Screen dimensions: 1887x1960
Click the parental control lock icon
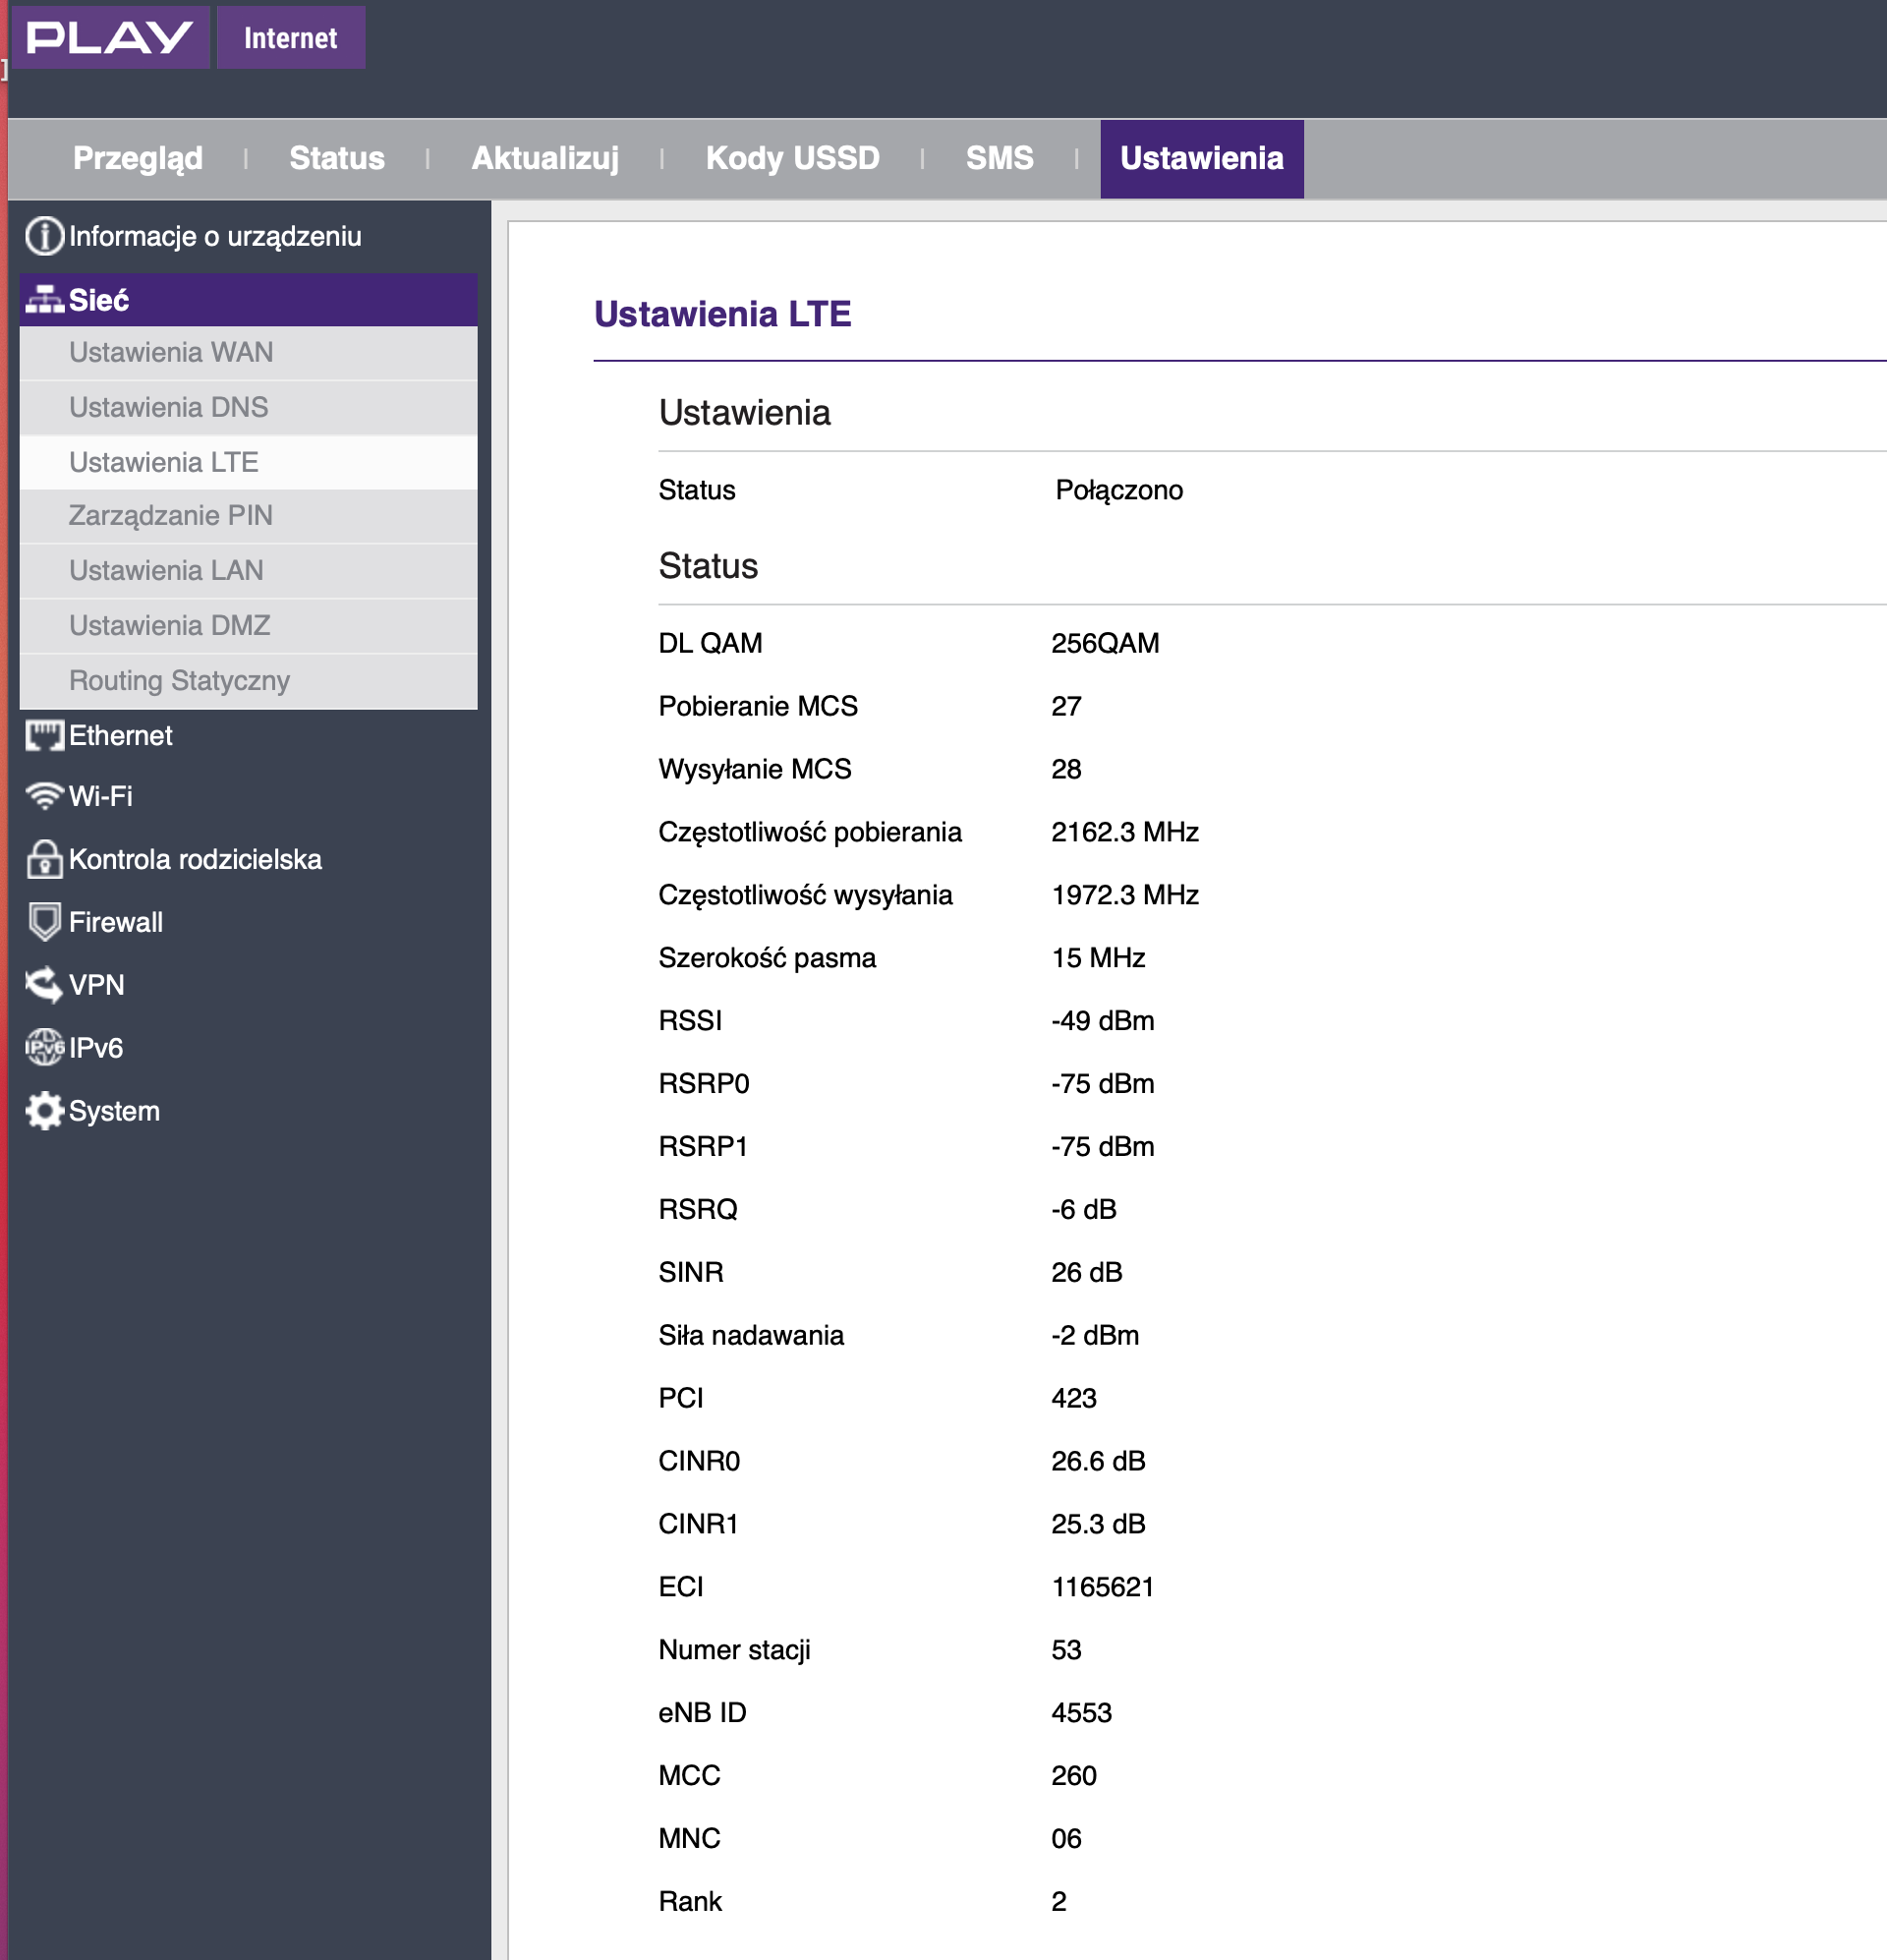[44, 859]
